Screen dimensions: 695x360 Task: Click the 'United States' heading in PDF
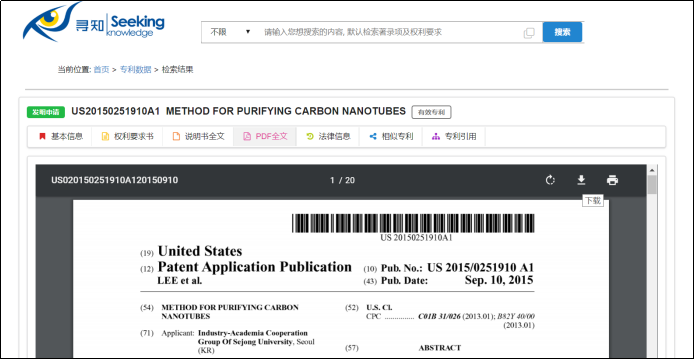(200, 251)
